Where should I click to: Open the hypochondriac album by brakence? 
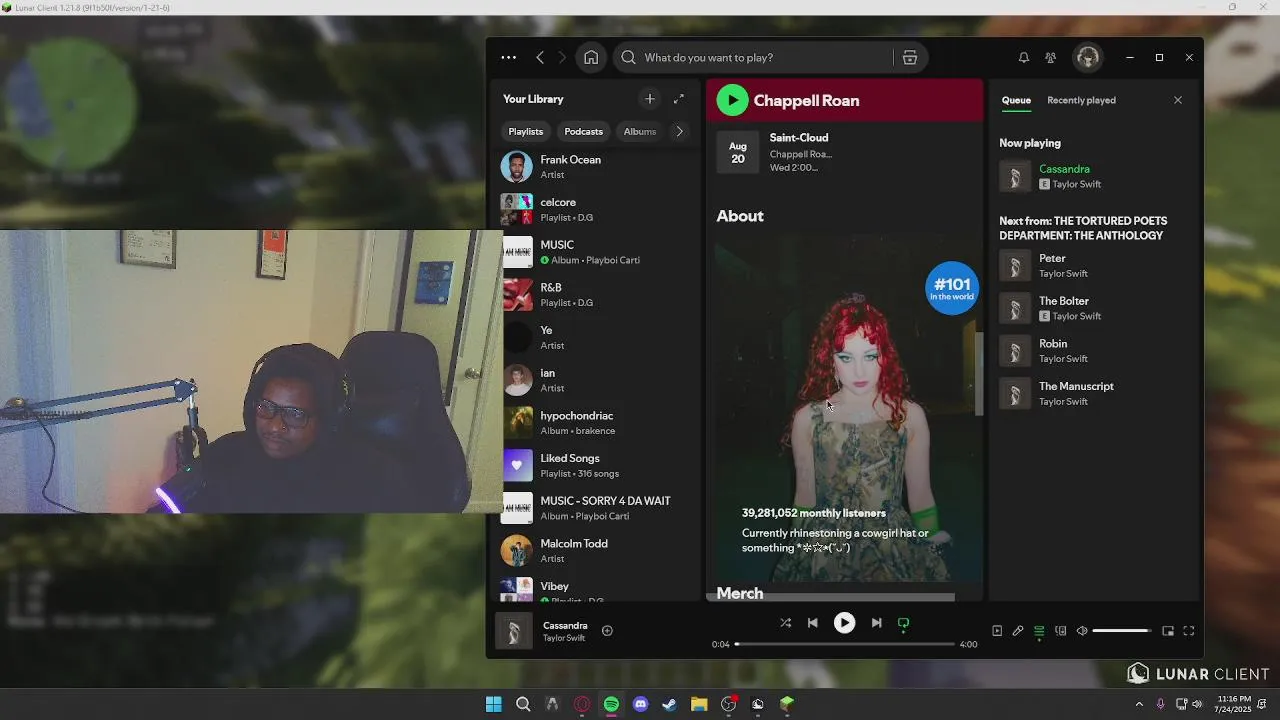pyautogui.click(x=597, y=422)
